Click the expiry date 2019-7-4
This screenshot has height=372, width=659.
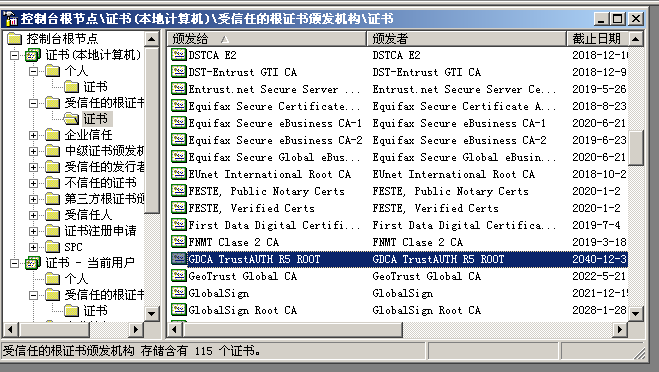[596, 225]
